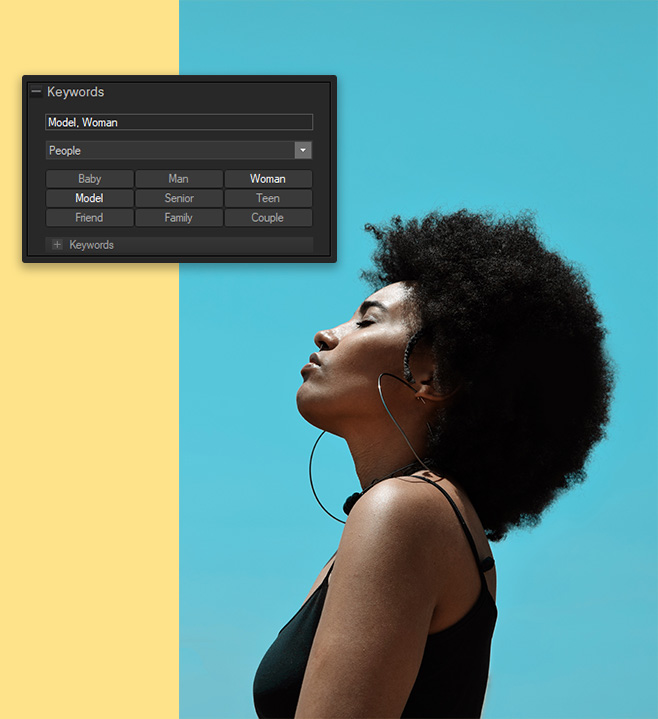Add the Teen keyword
Screen dimensions: 658x719
tap(267, 198)
